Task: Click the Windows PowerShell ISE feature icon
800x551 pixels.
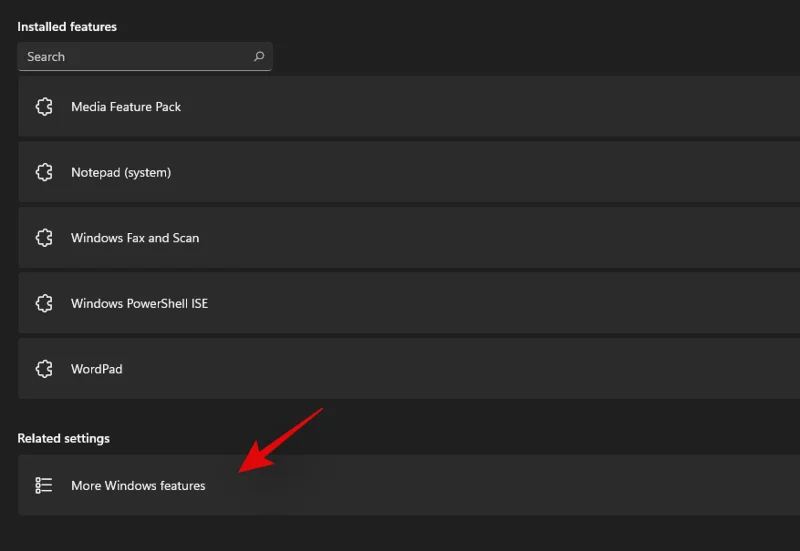Action: click(44, 304)
